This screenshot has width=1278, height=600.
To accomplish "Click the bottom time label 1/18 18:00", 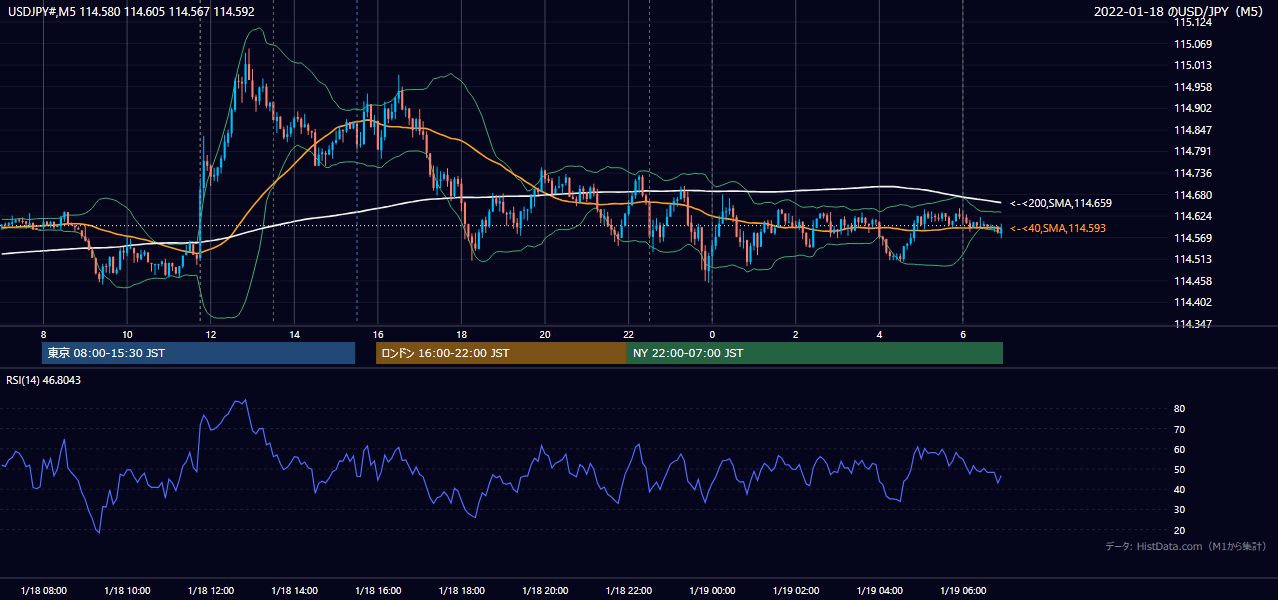I will pyautogui.click(x=461, y=591).
